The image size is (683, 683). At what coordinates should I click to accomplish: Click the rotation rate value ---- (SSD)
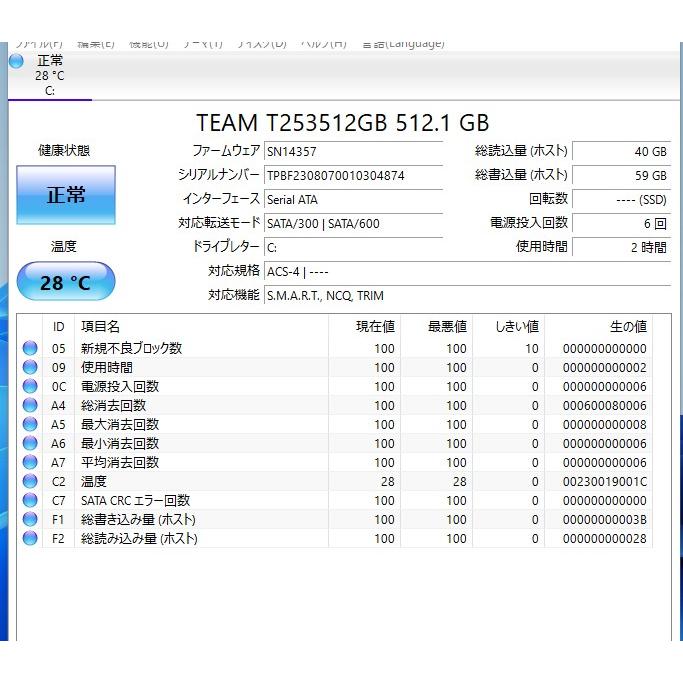(621, 199)
